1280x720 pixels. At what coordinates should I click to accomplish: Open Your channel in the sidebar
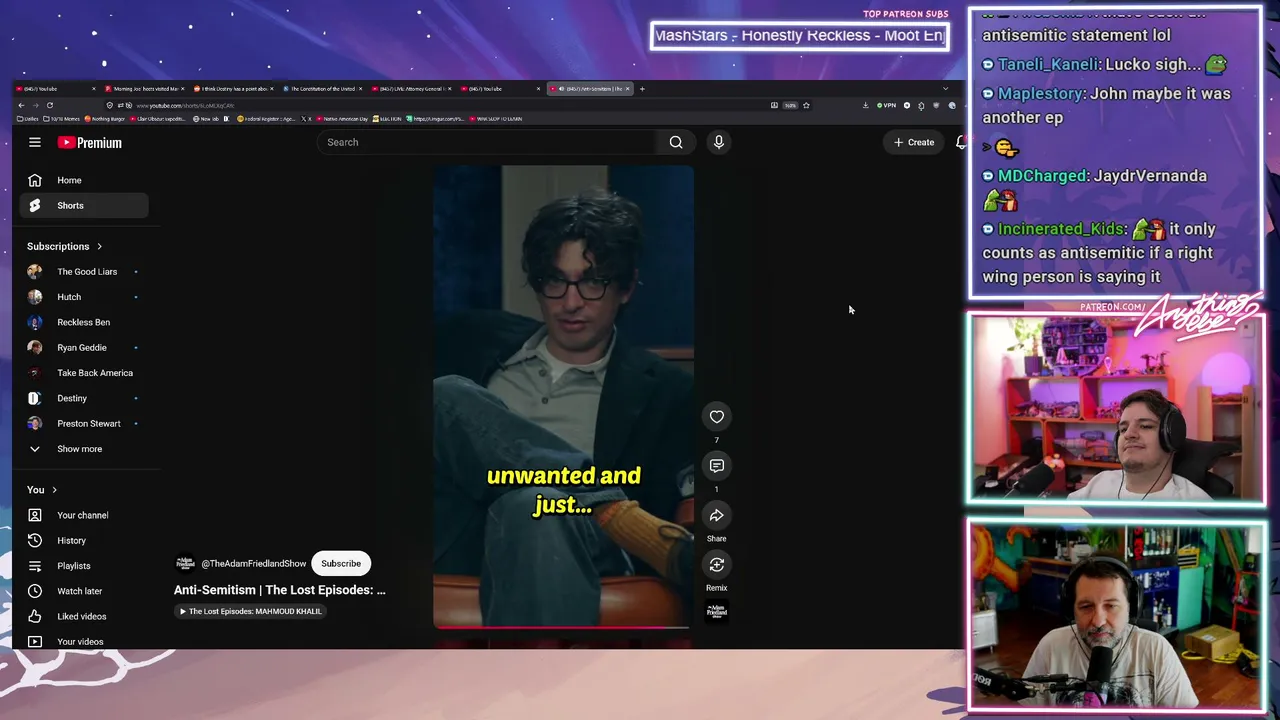click(82, 515)
